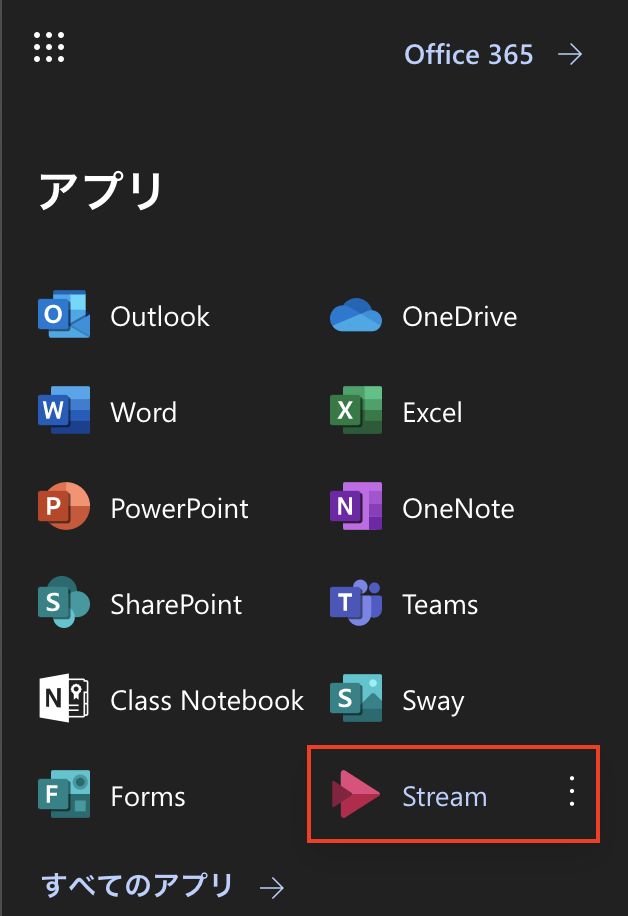
Task: Open the Stream app icon
Action: point(356,794)
